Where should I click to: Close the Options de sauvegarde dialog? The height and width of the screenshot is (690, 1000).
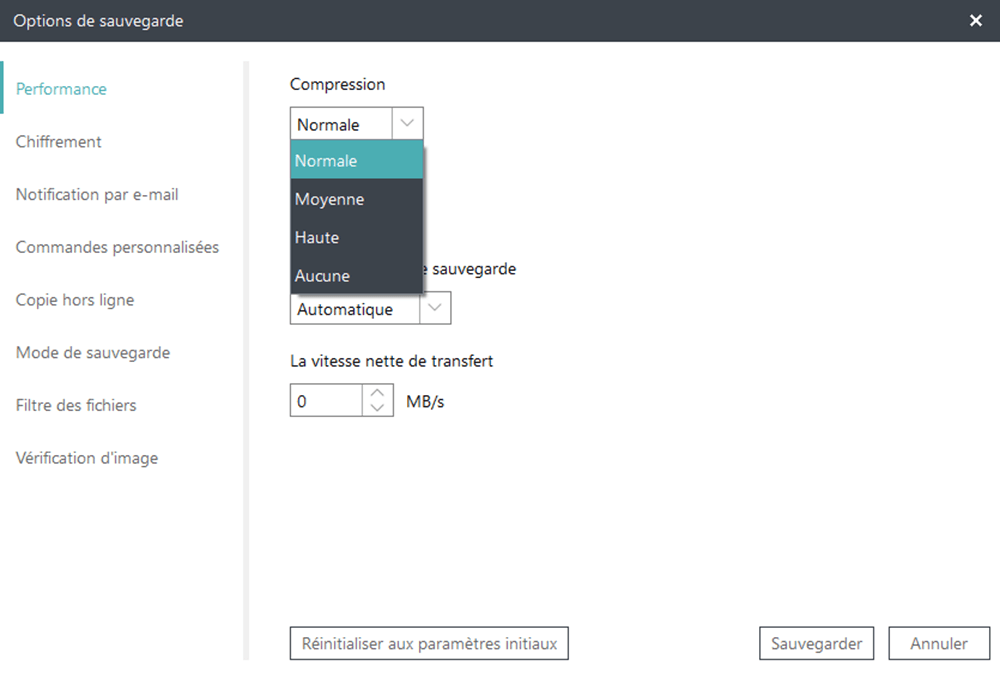coord(976,20)
